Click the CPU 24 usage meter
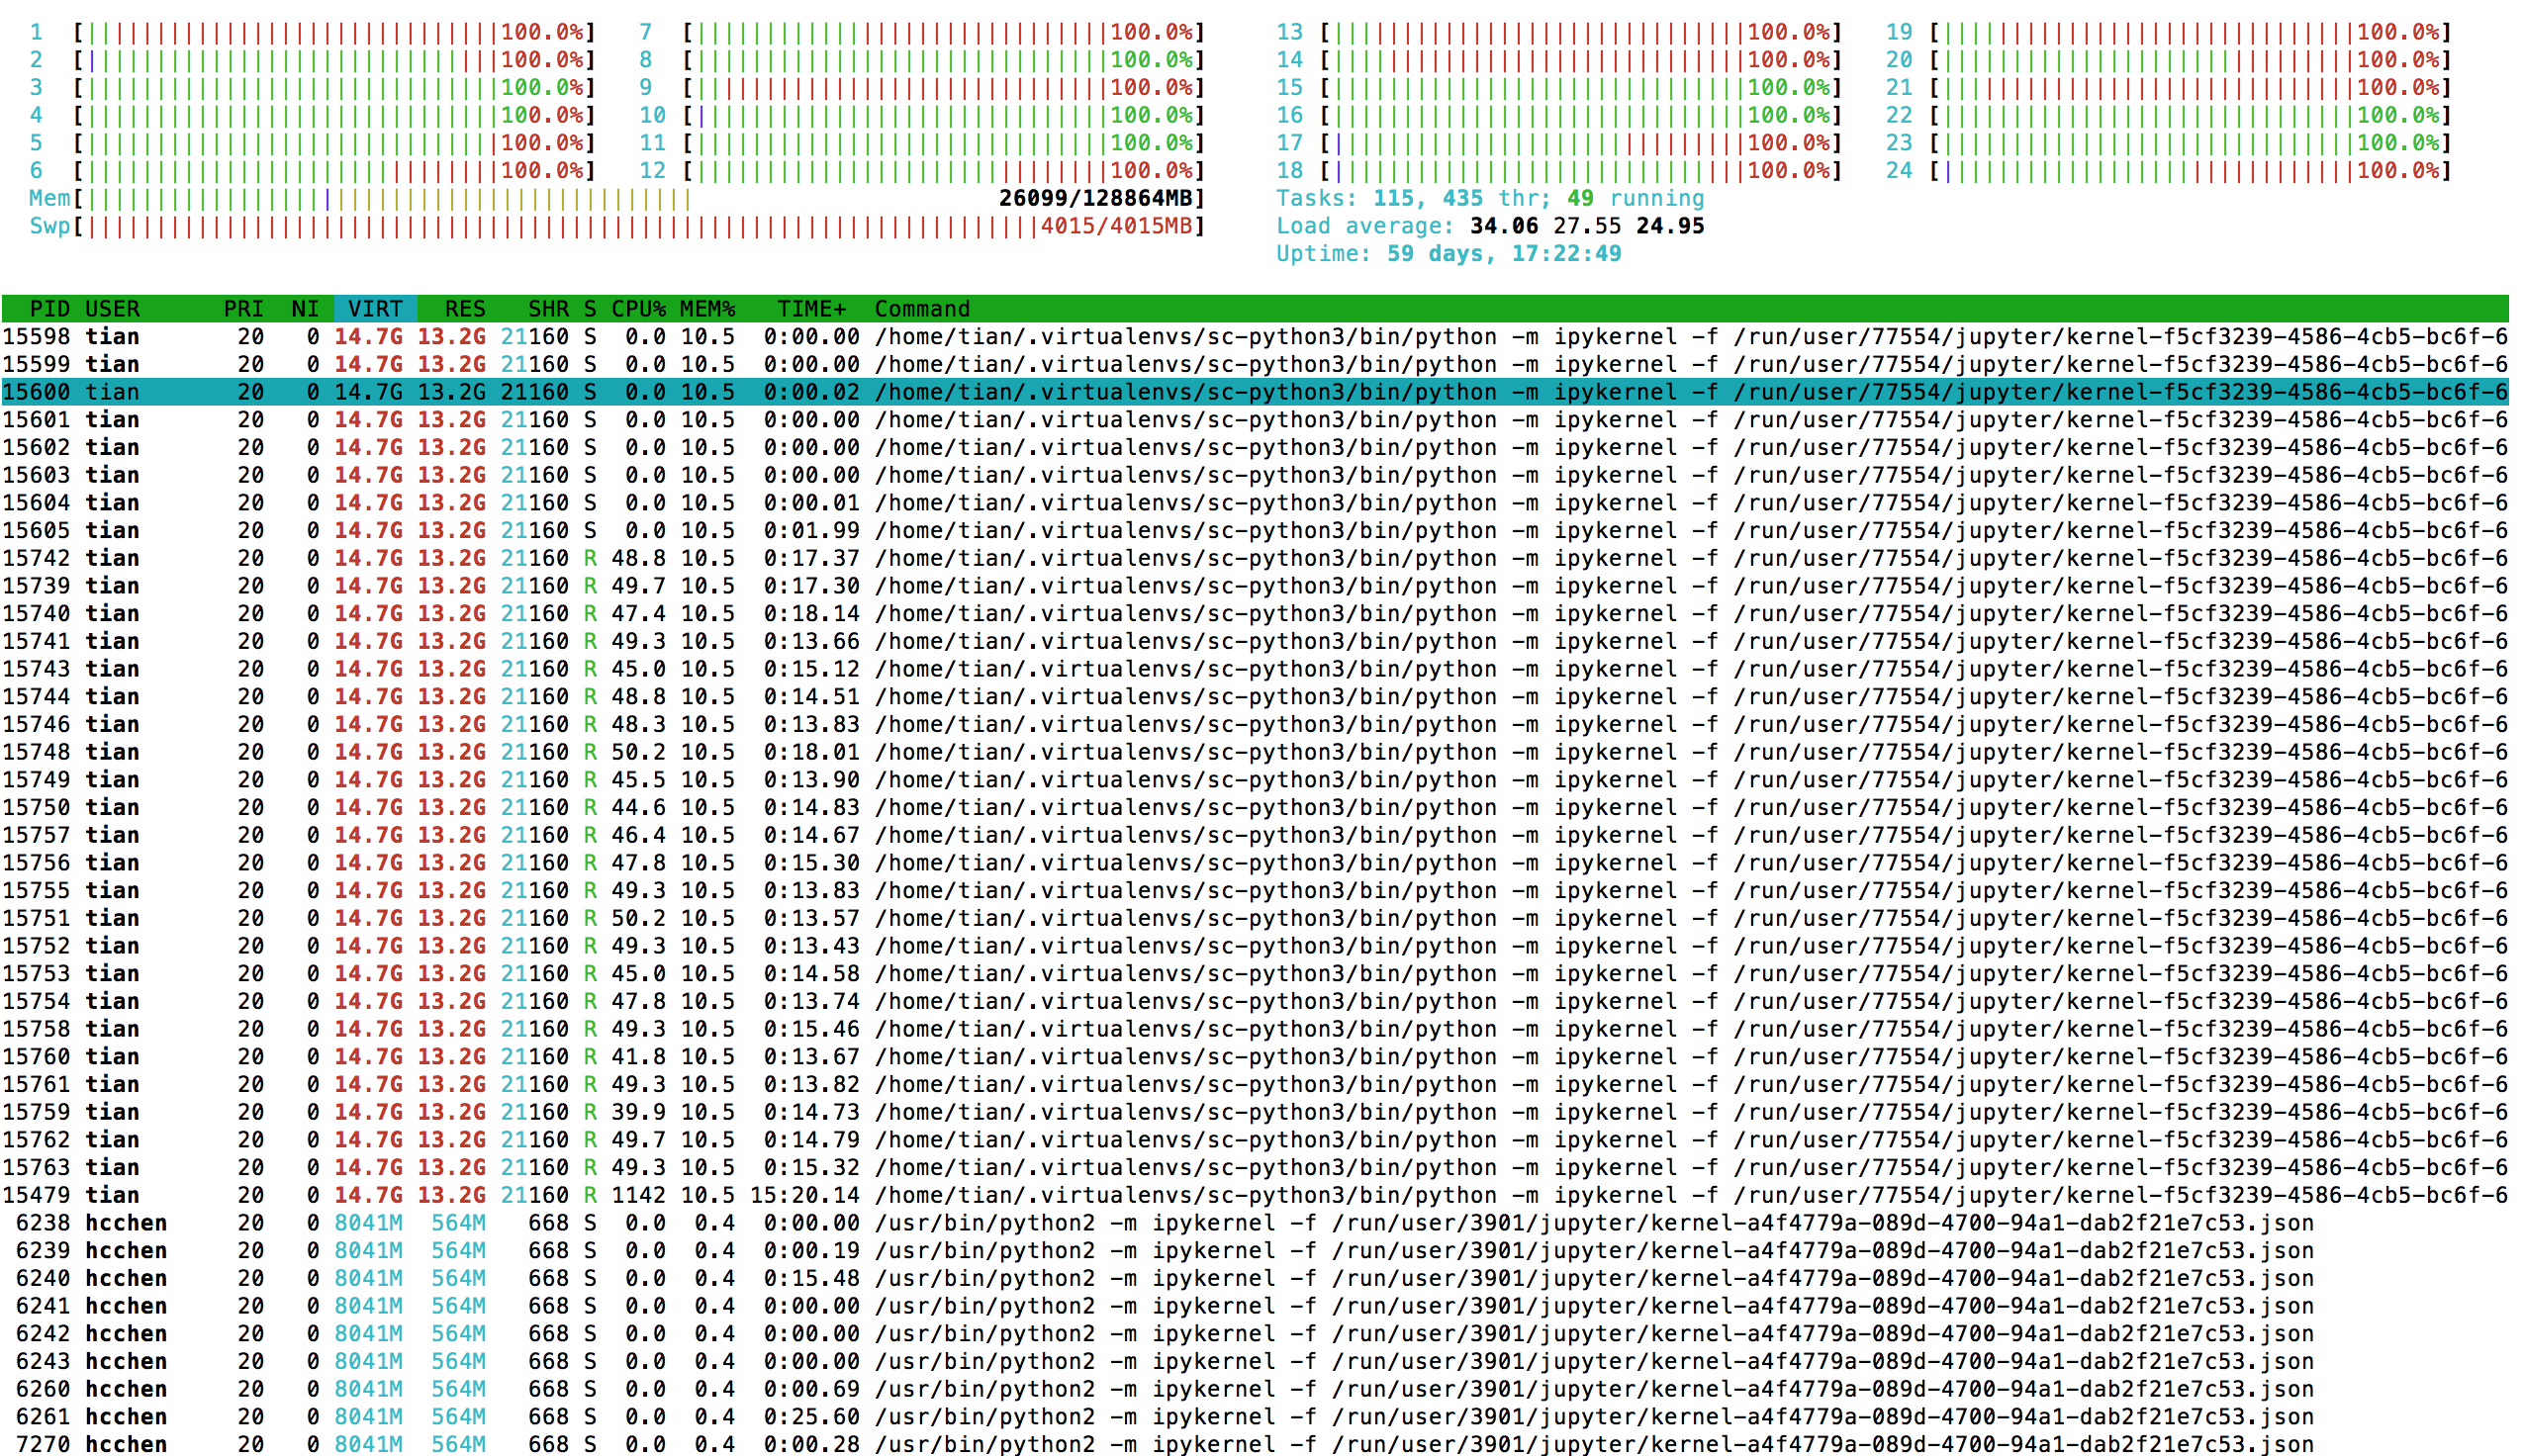 2168,171
